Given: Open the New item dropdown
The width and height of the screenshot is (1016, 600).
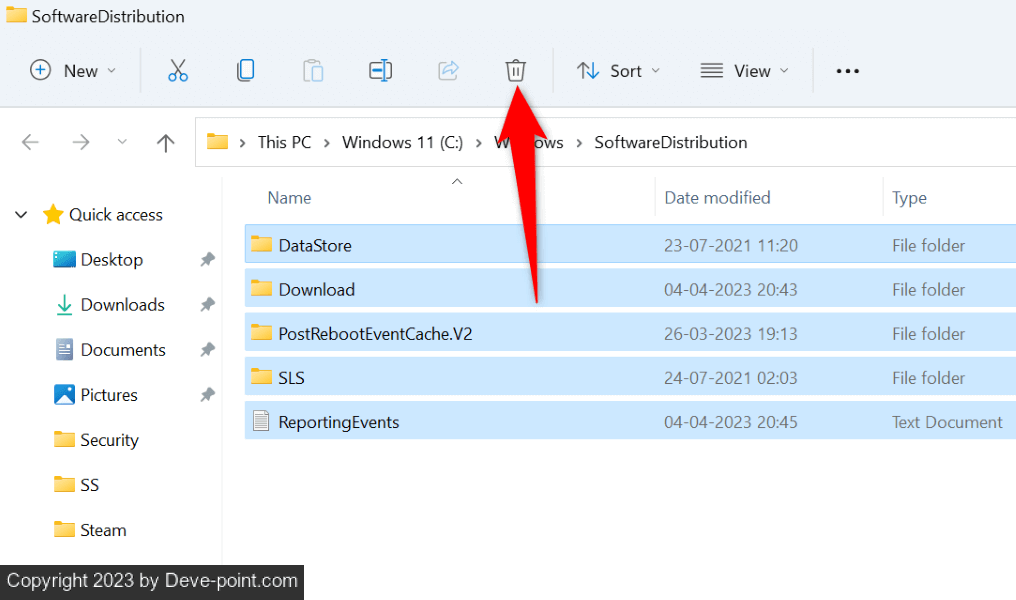Looking at the screenshot, I should point(74,71).
